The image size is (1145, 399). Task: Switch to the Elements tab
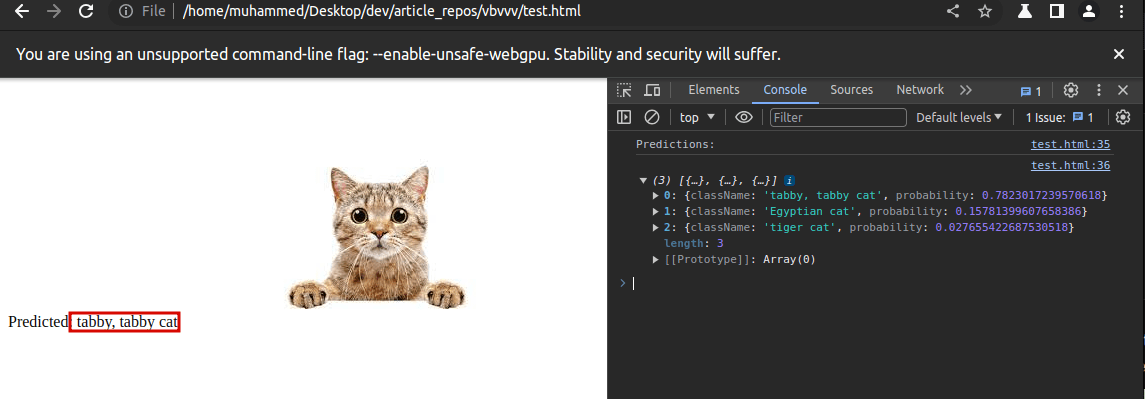713,90
